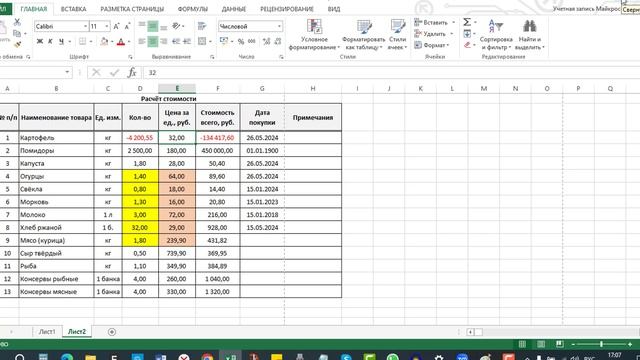Click the zoom slider handle in status bar
Screen dimensions: 640x360
pyautogui.click(x=601, y=344)
